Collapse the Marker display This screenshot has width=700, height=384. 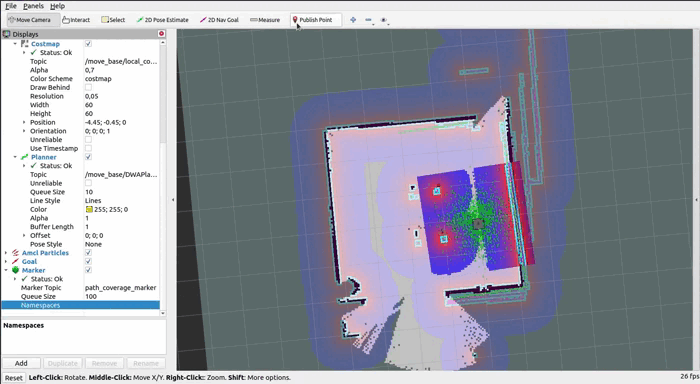coord(6,270)
